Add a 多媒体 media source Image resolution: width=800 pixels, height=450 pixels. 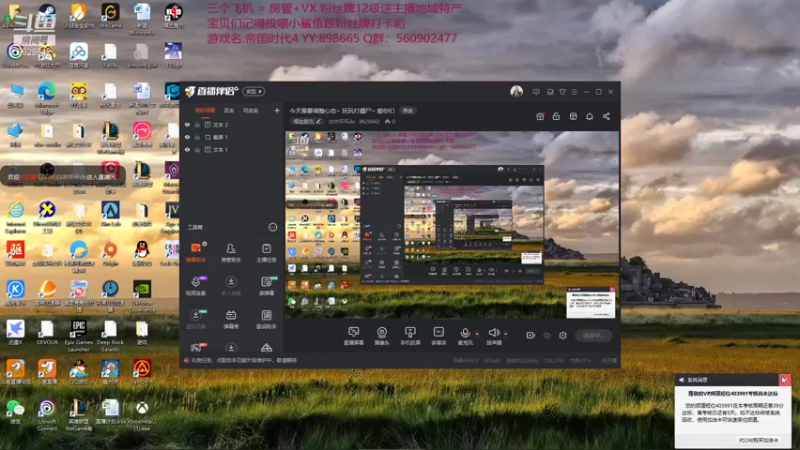point(439,336)
